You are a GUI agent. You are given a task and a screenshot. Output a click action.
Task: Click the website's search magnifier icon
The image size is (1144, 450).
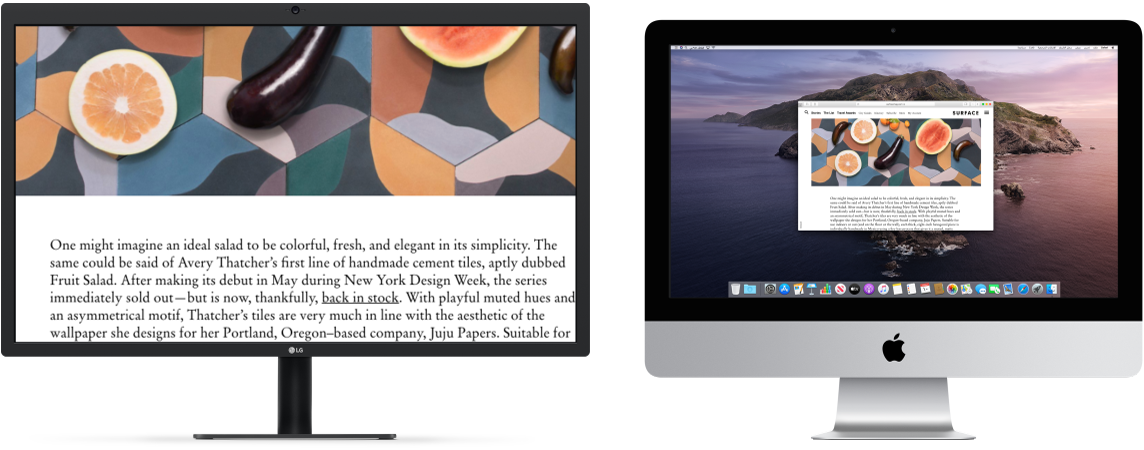pos(806,112)
